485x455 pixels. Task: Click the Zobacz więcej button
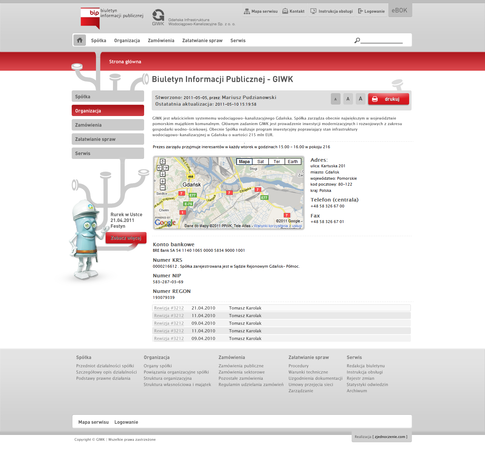point(126,238)
